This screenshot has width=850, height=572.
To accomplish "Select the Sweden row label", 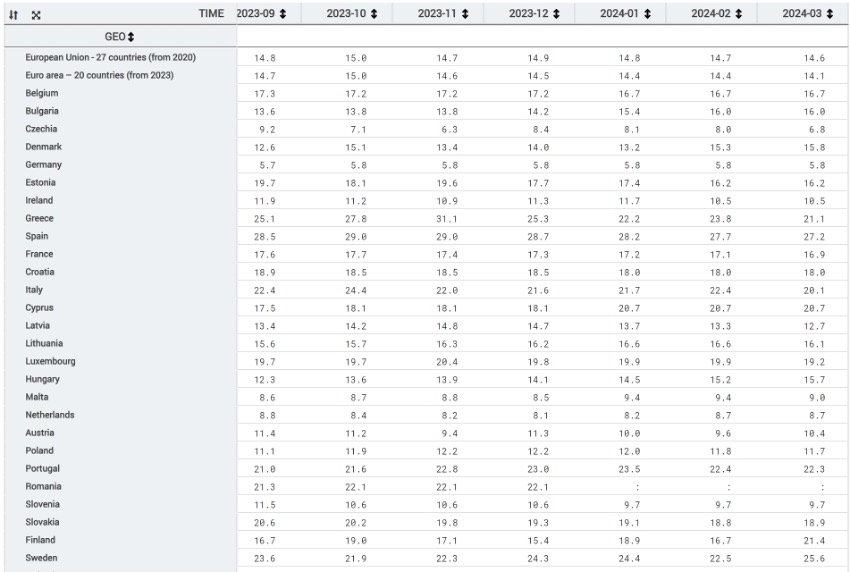I will tap(42, 558).
